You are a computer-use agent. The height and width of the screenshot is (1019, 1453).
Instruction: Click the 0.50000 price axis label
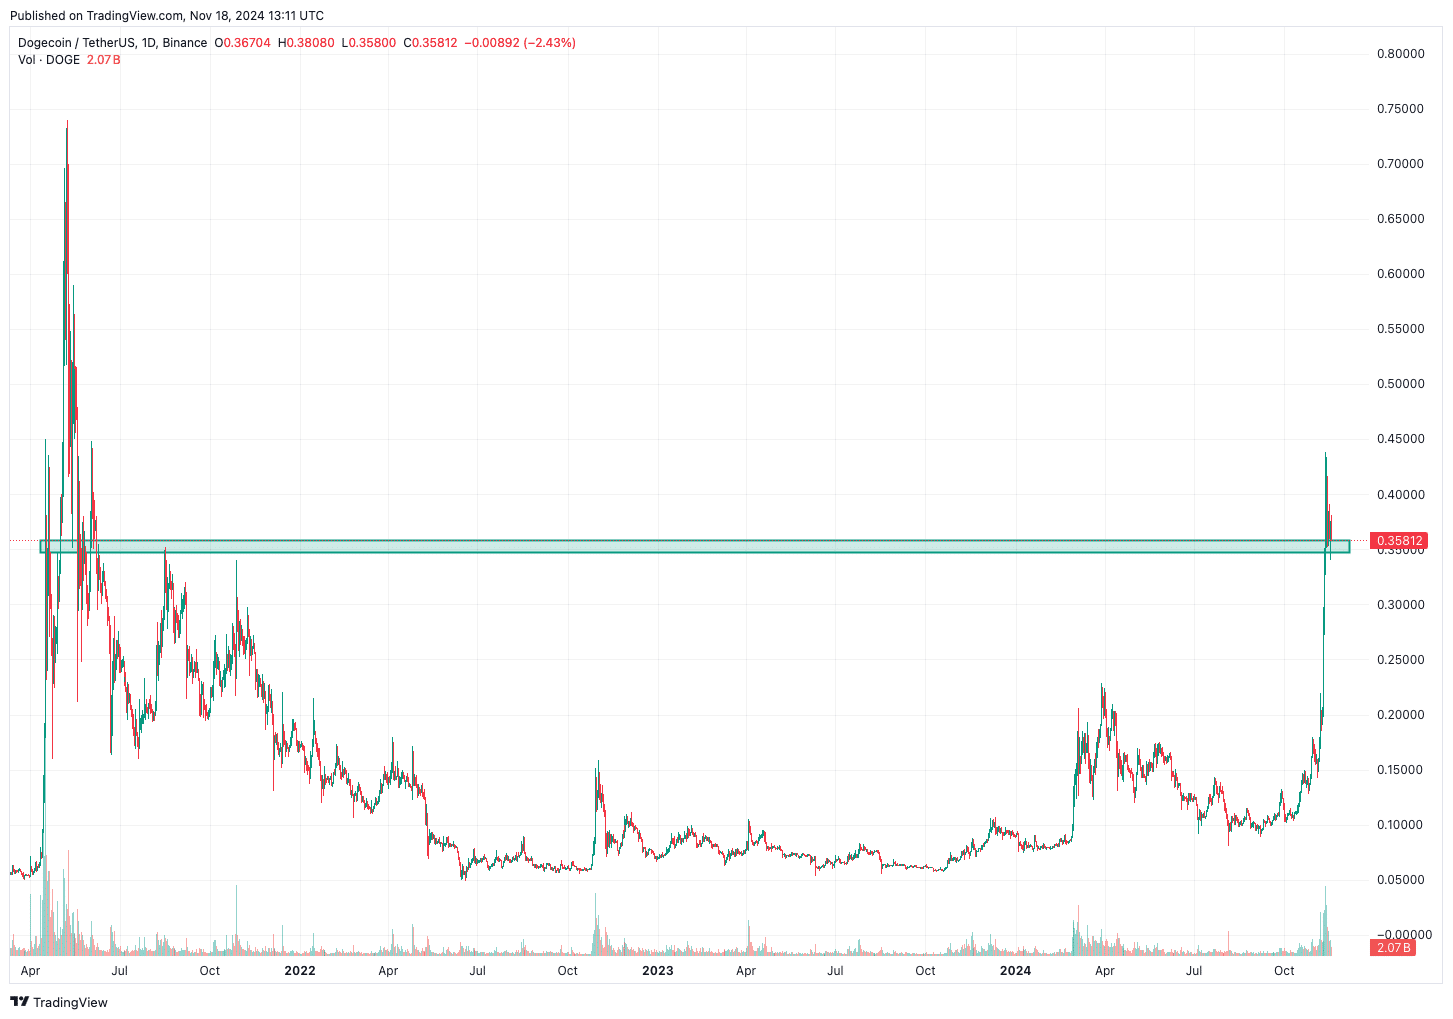point(1400,383)
